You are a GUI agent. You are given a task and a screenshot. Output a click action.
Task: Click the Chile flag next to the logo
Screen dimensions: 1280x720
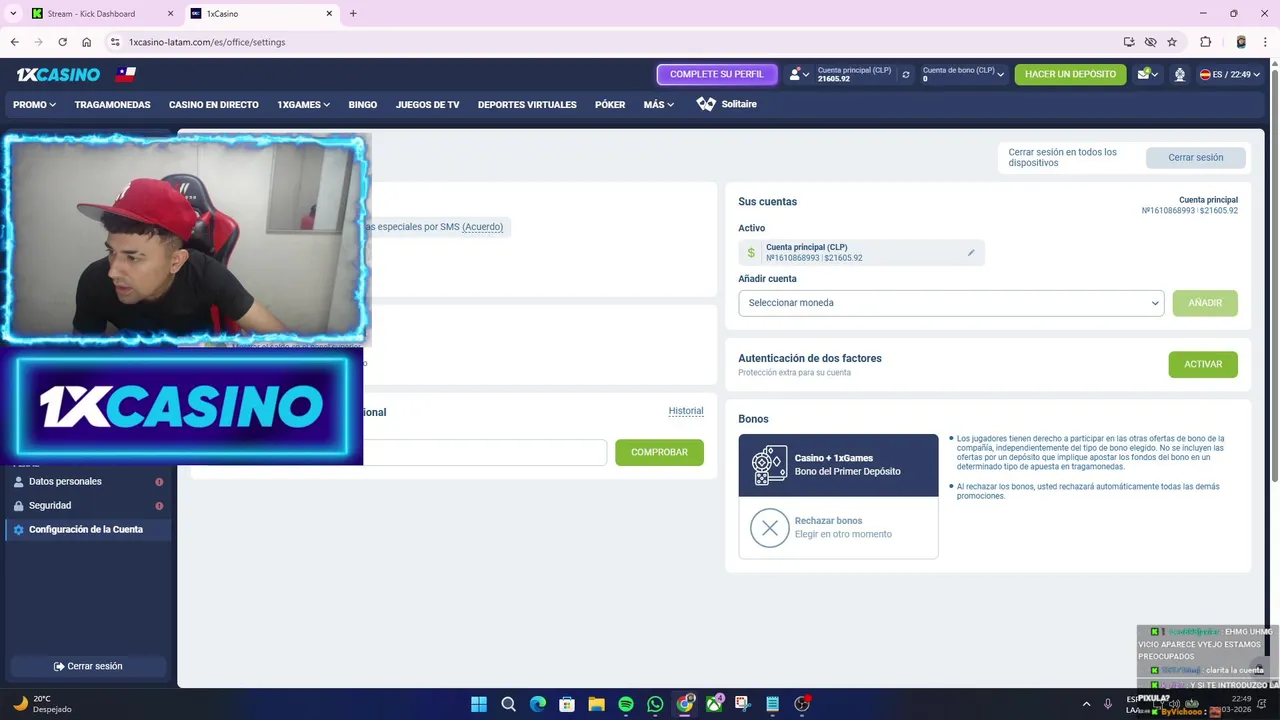pos(125,74)
